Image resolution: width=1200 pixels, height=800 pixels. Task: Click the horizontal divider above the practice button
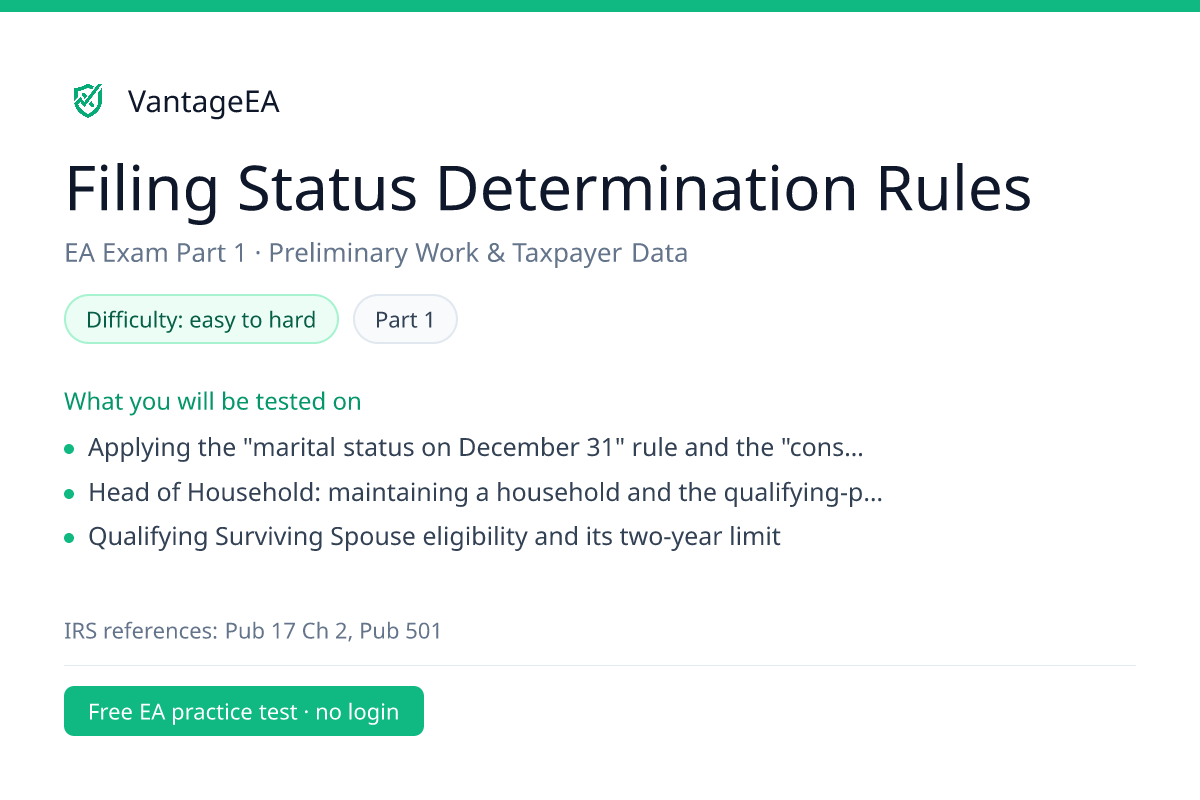[x=600, y=665]
